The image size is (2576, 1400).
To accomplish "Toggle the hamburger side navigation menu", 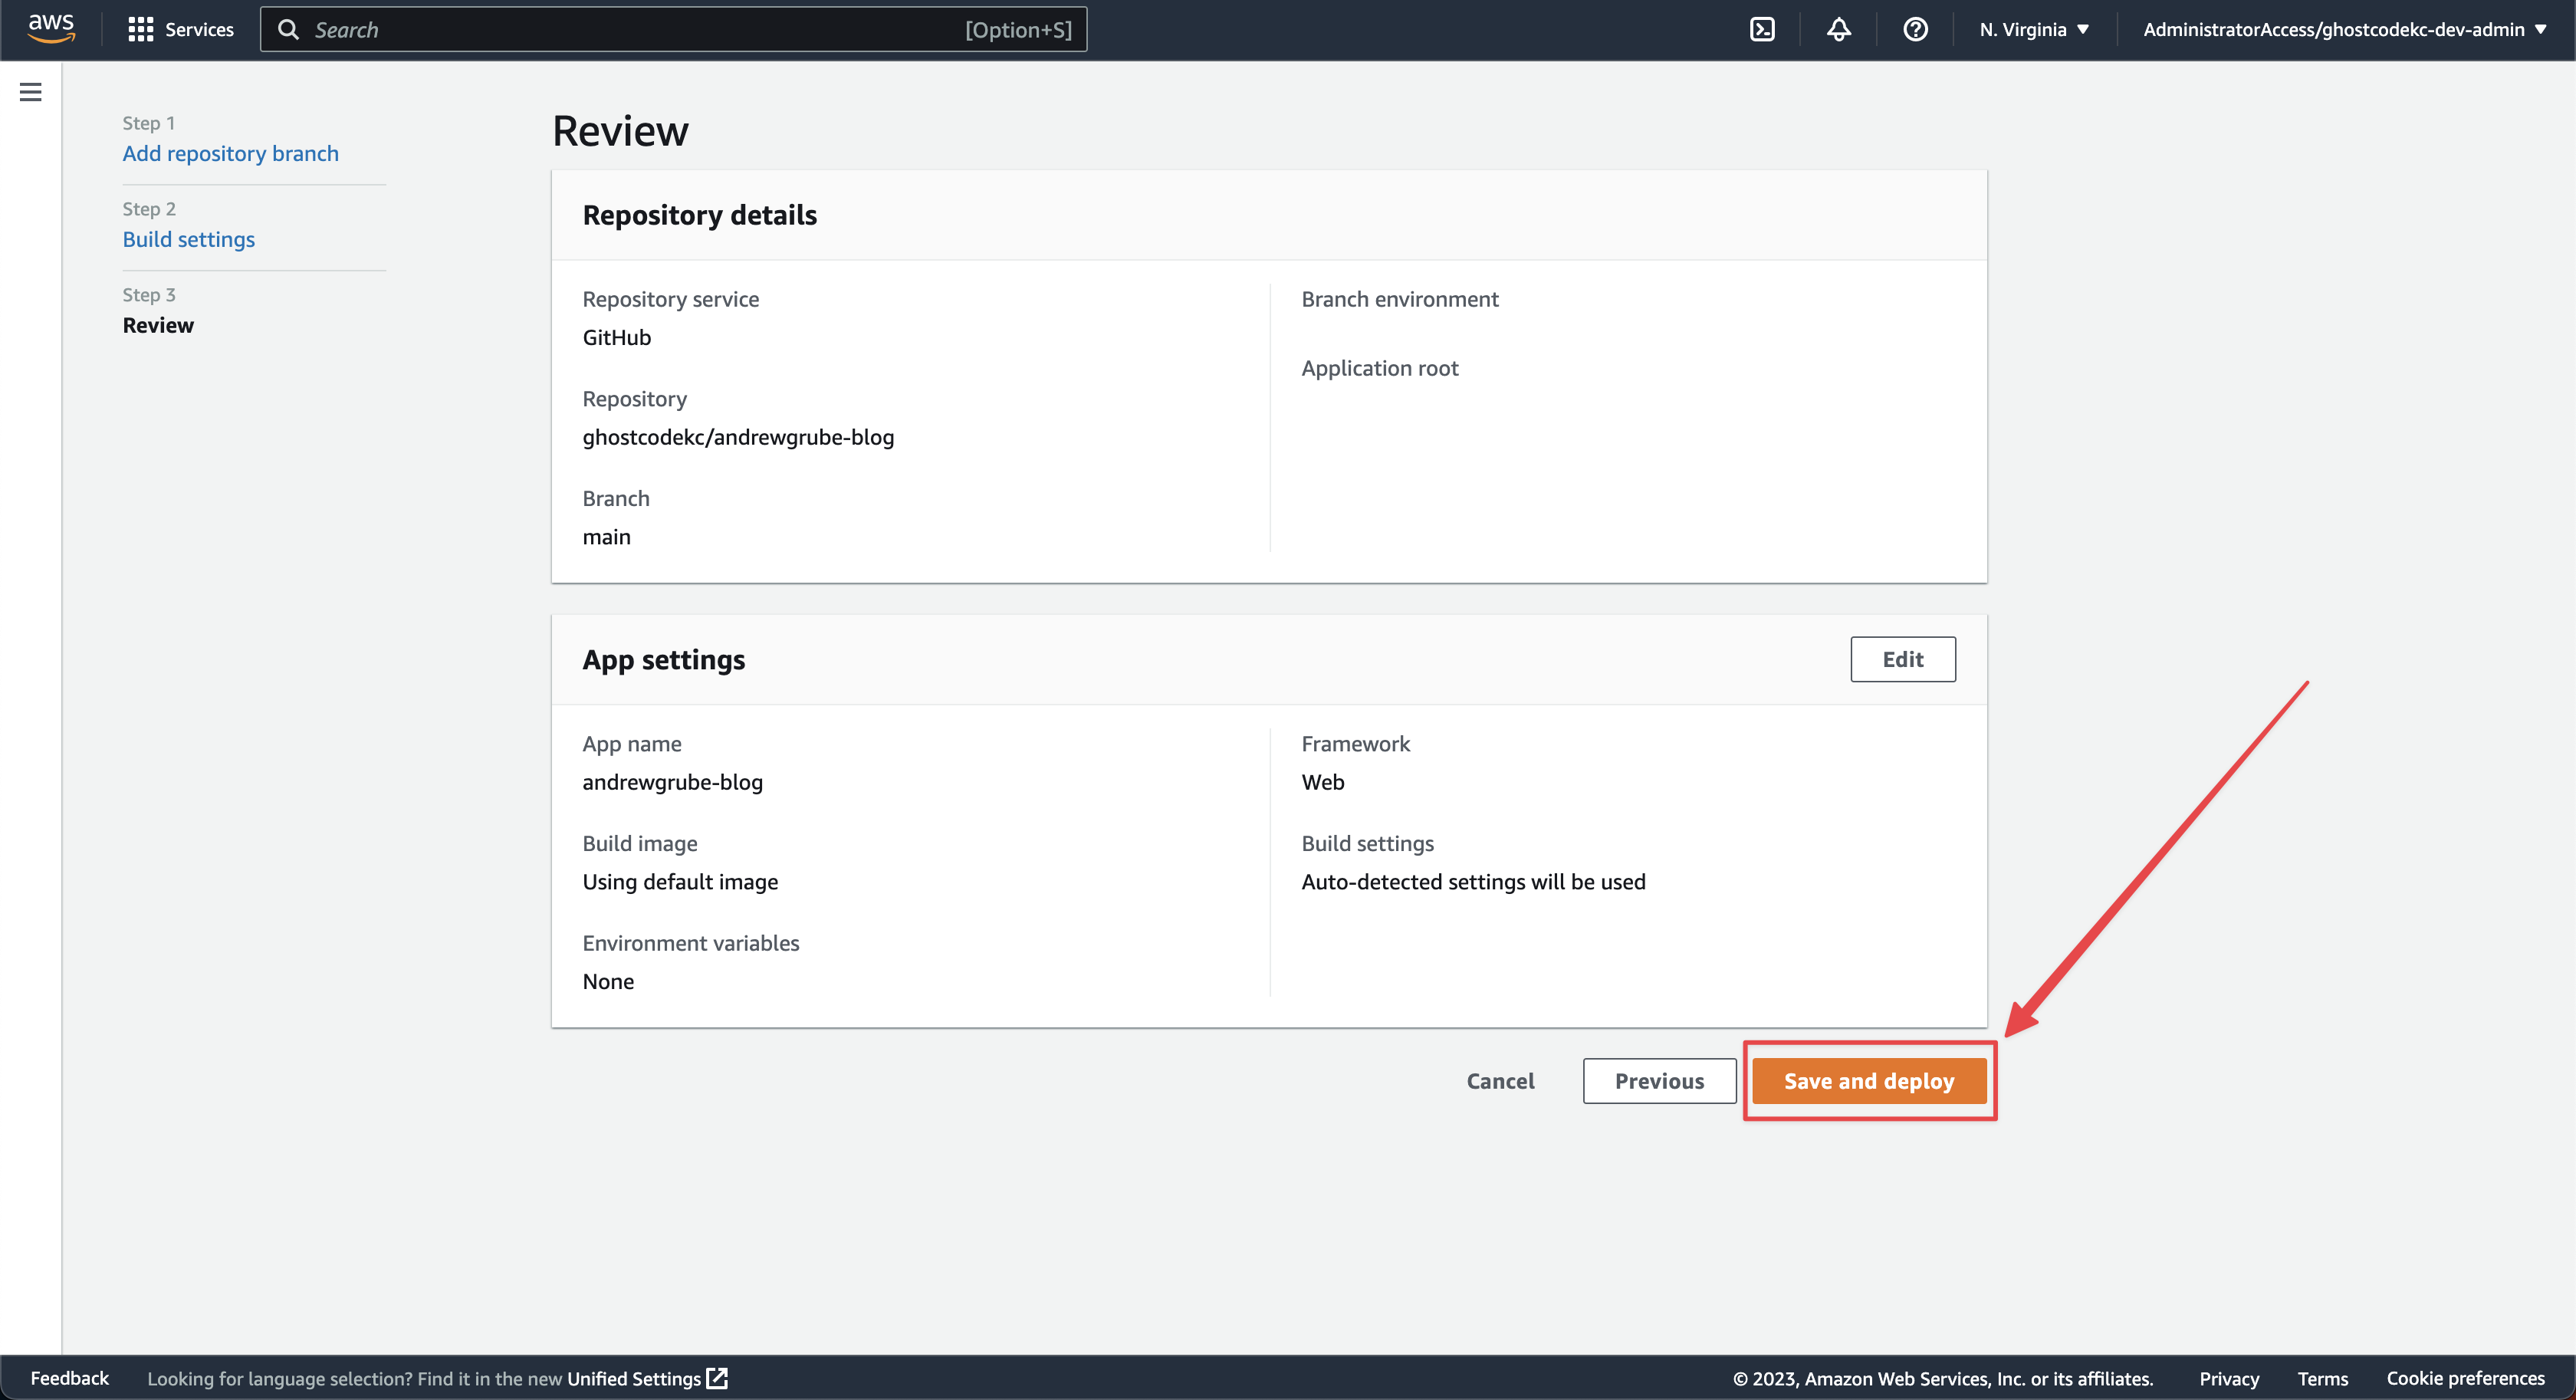I will coord(31,92).
